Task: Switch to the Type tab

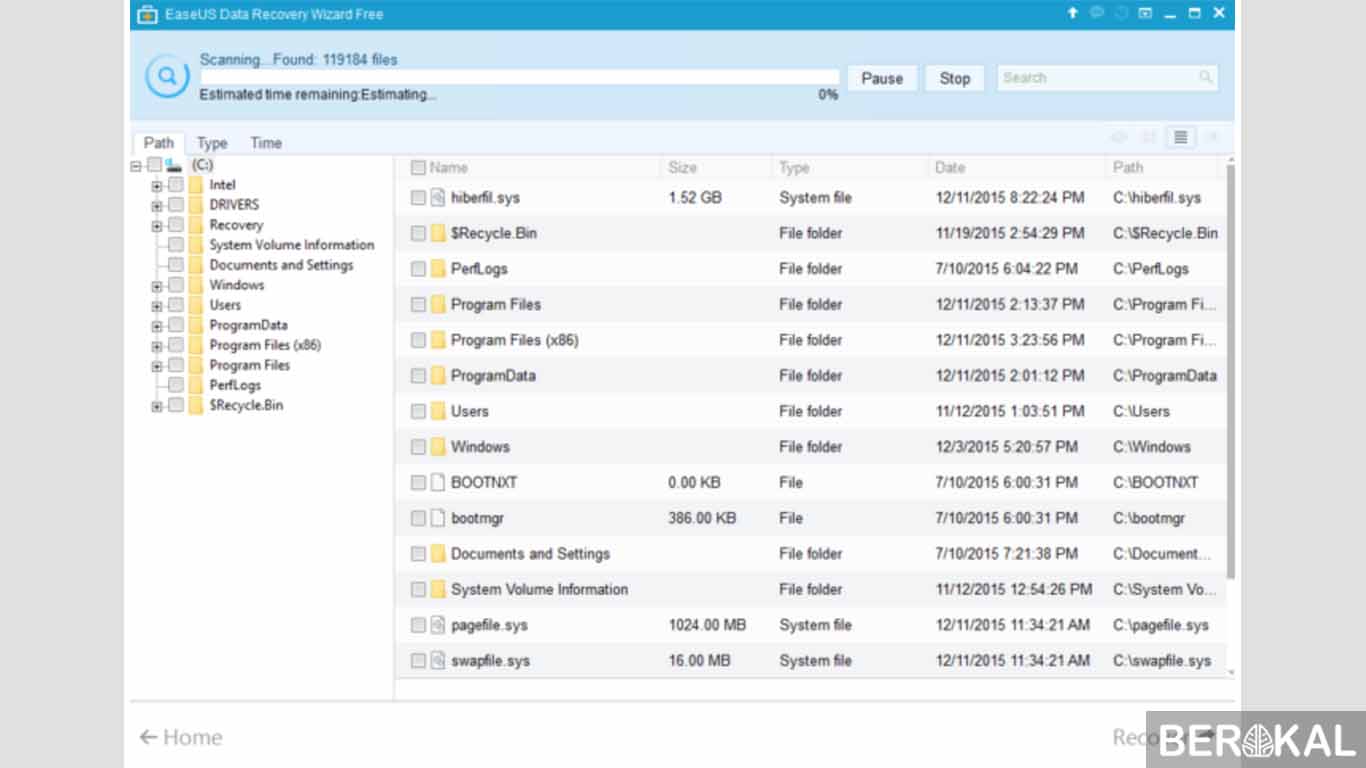Action: [211, 143]
